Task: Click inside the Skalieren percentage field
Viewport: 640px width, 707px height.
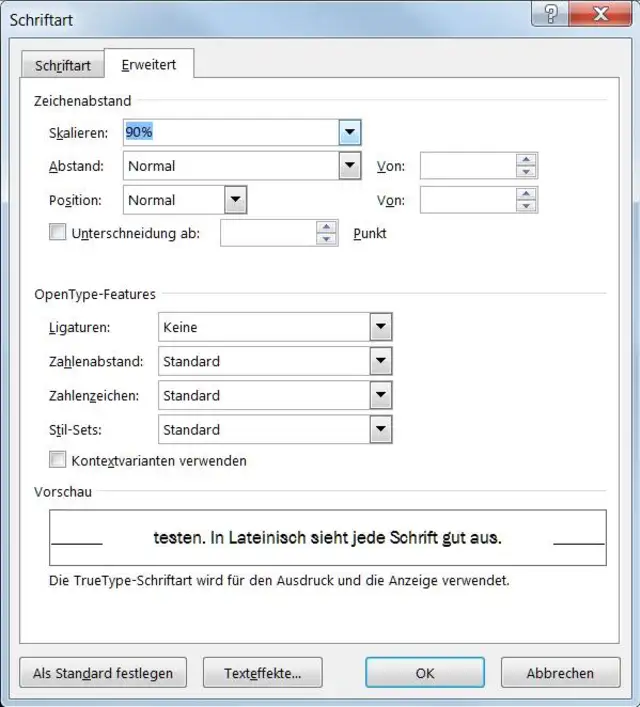Action: point(230,132)
